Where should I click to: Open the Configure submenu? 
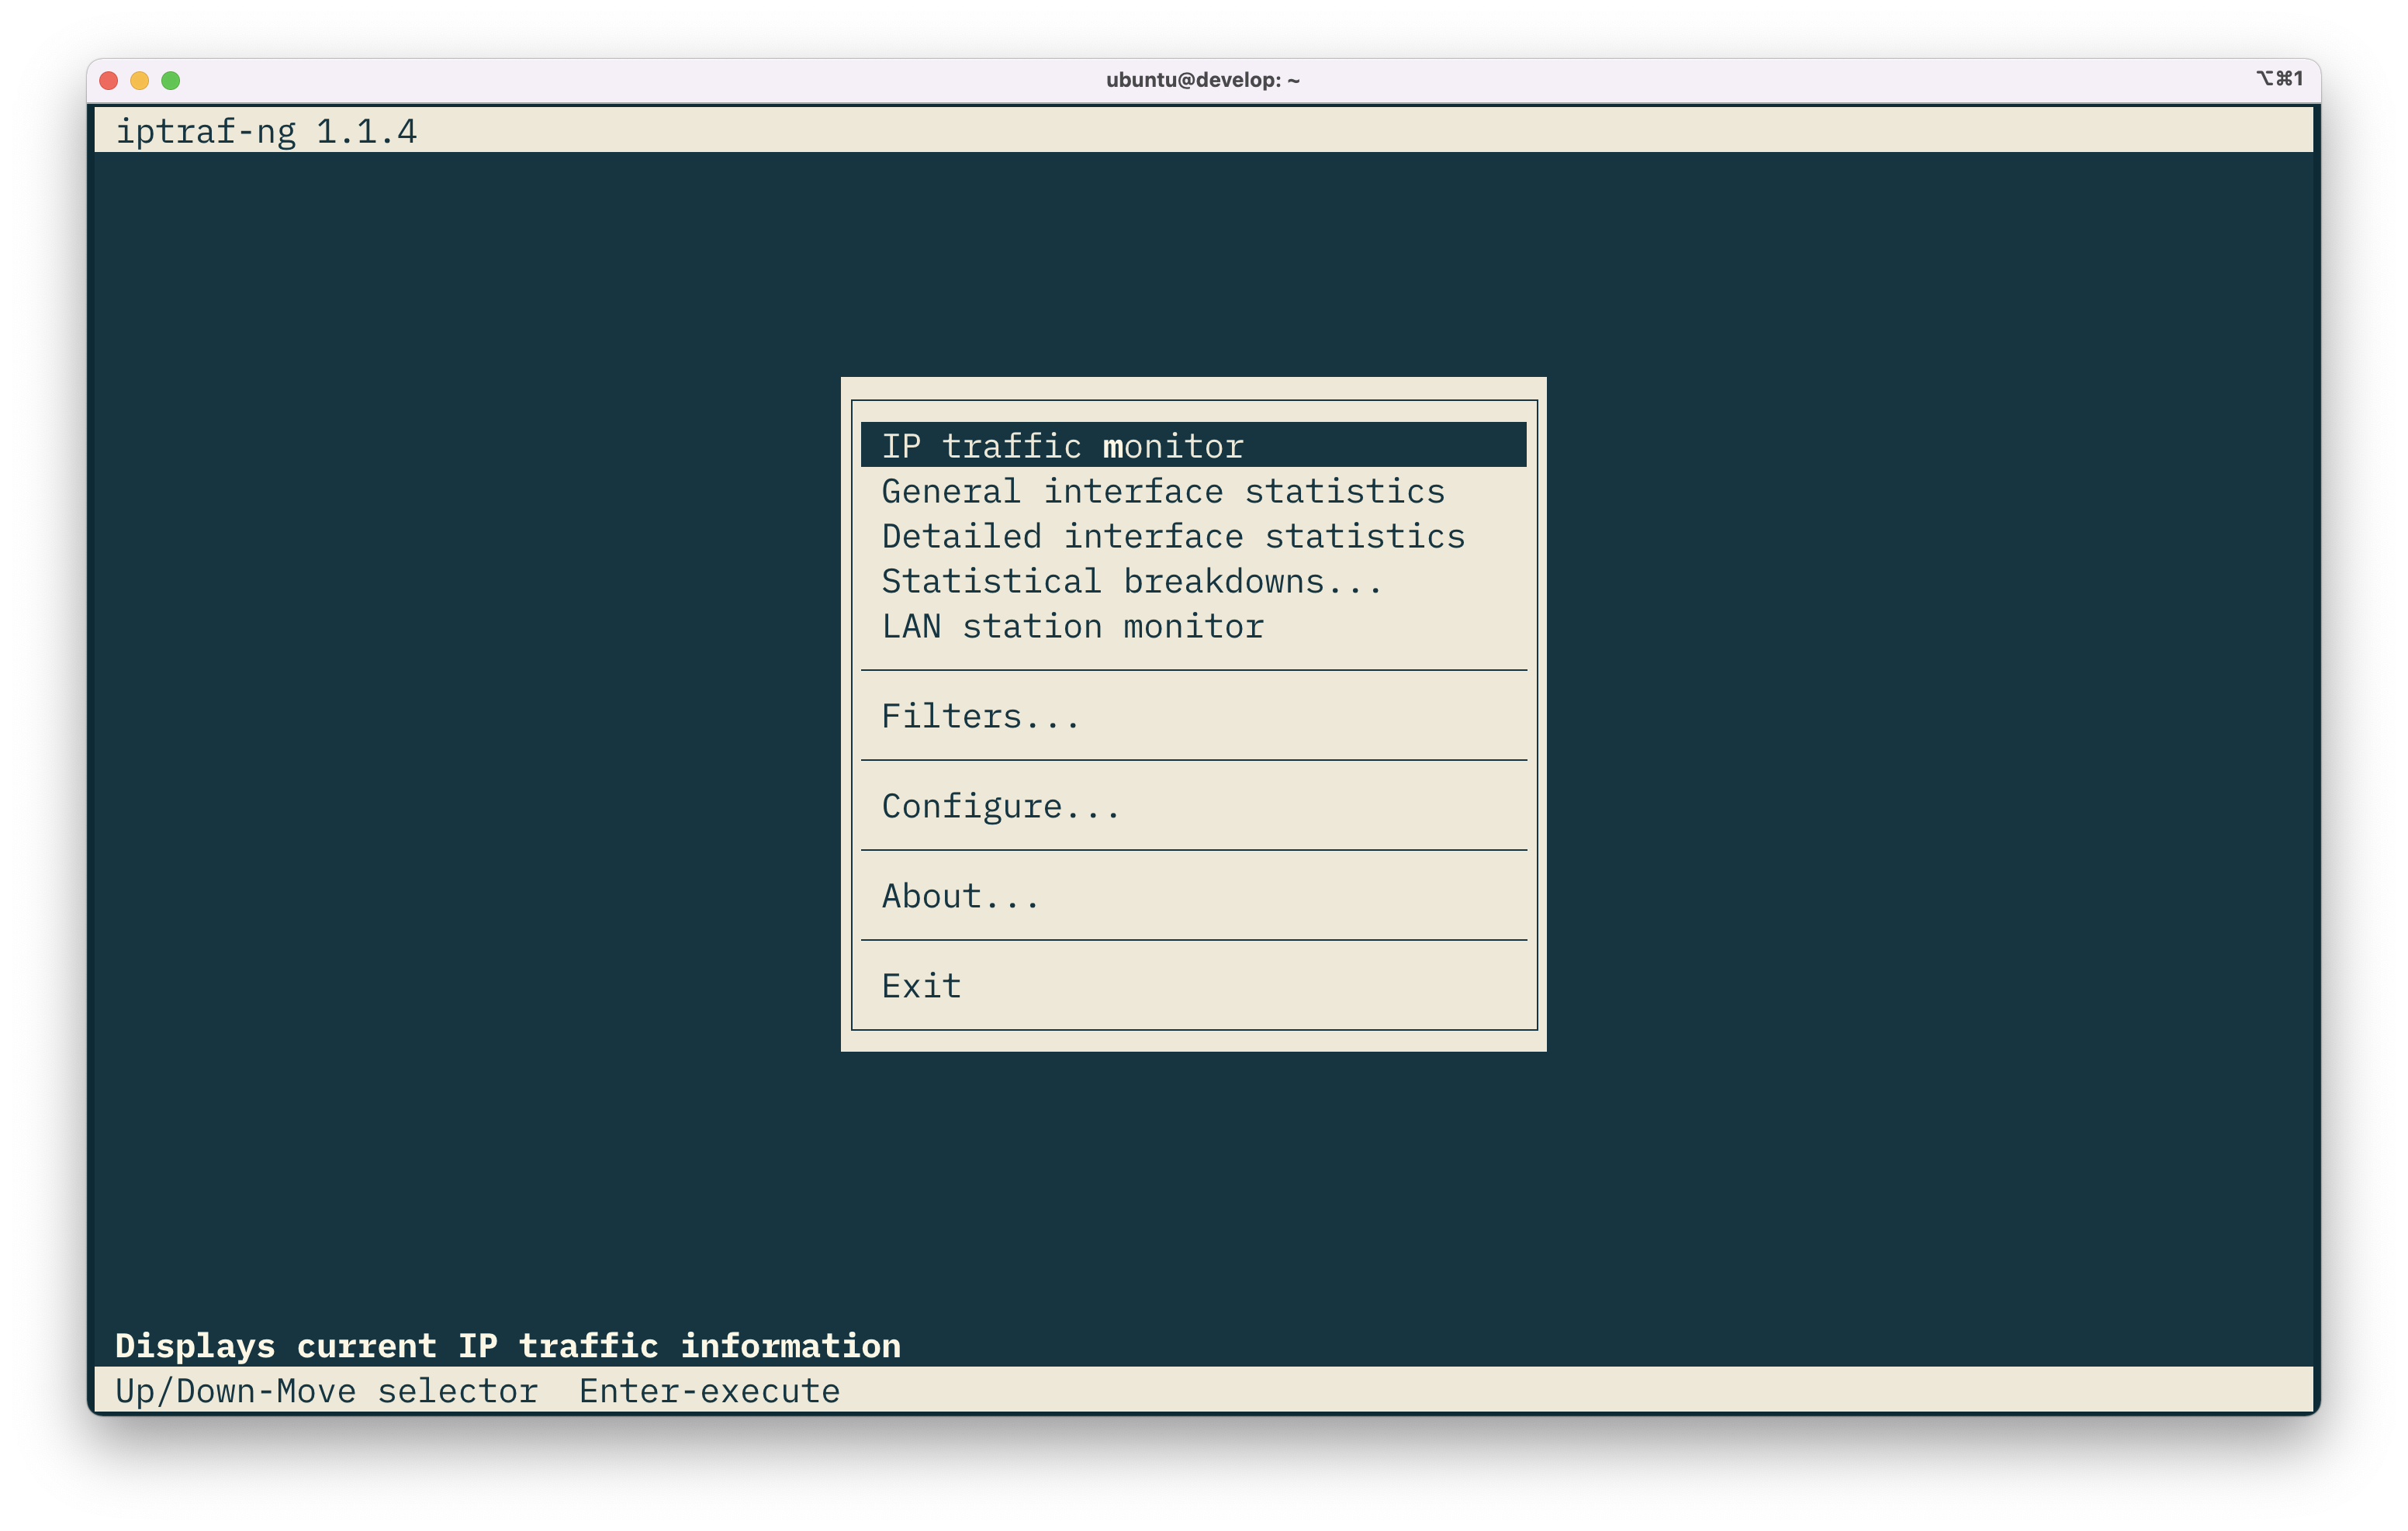1000,806
